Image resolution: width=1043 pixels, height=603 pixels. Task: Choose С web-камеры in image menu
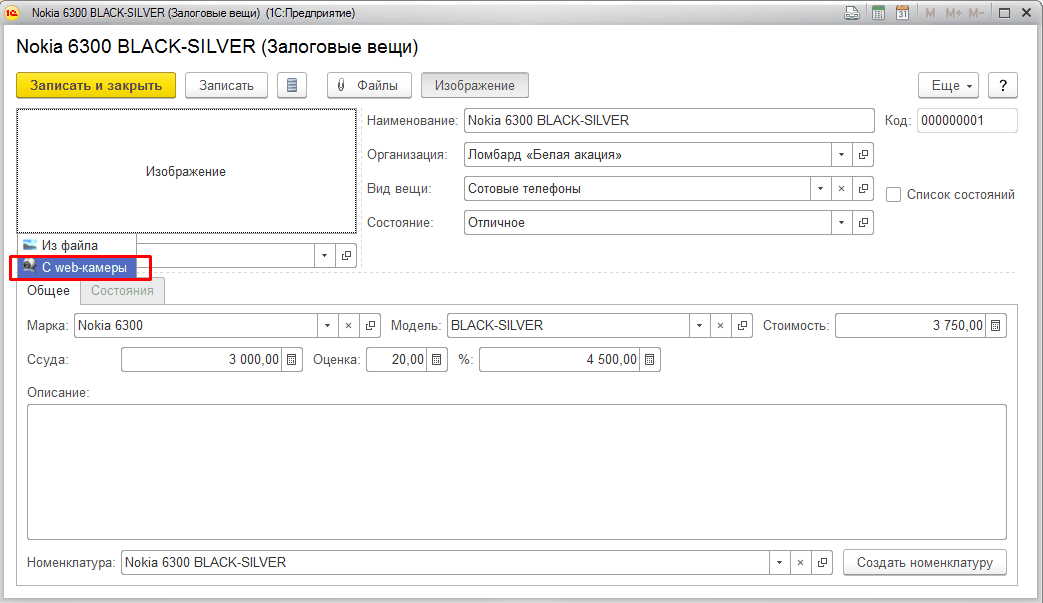76,267
